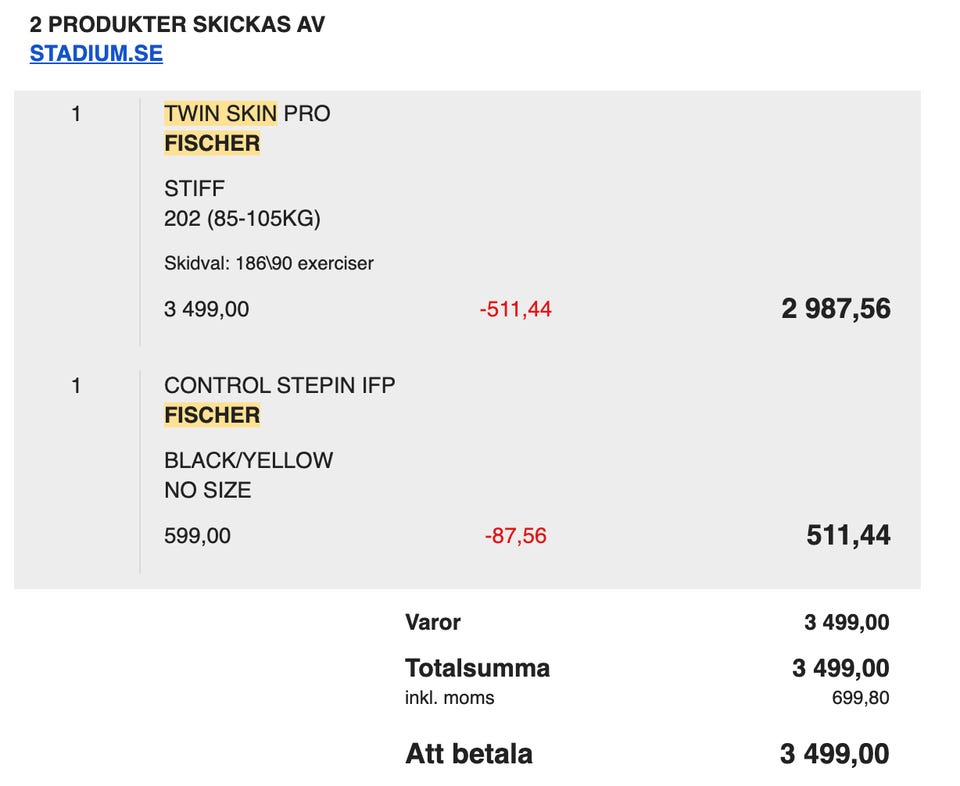Image resolution: width=960 pixels, height=786 pixels.
Task: Select the BLACK/YELLOW color text
Action: (x=248, y=460)
